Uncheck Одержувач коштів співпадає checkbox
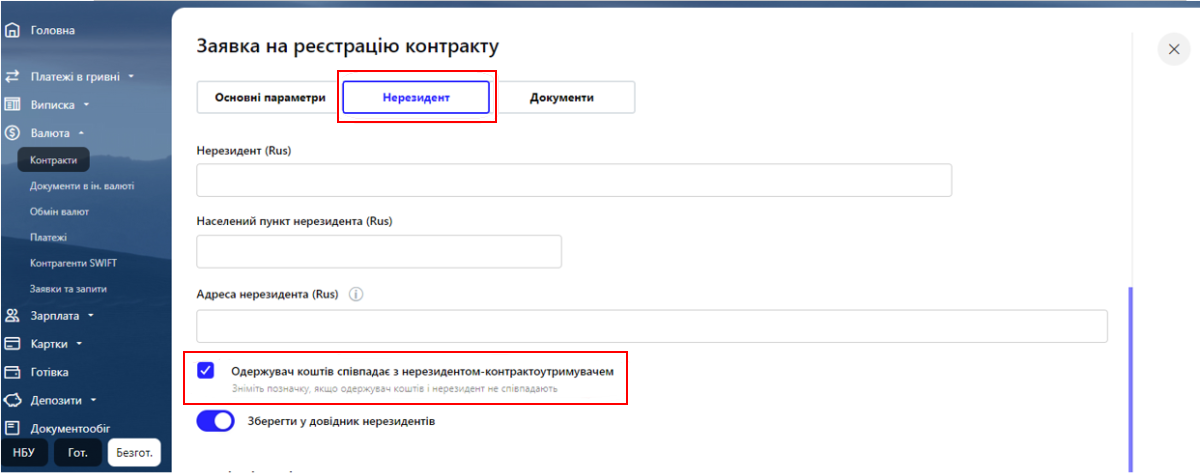 click(206, 370)
